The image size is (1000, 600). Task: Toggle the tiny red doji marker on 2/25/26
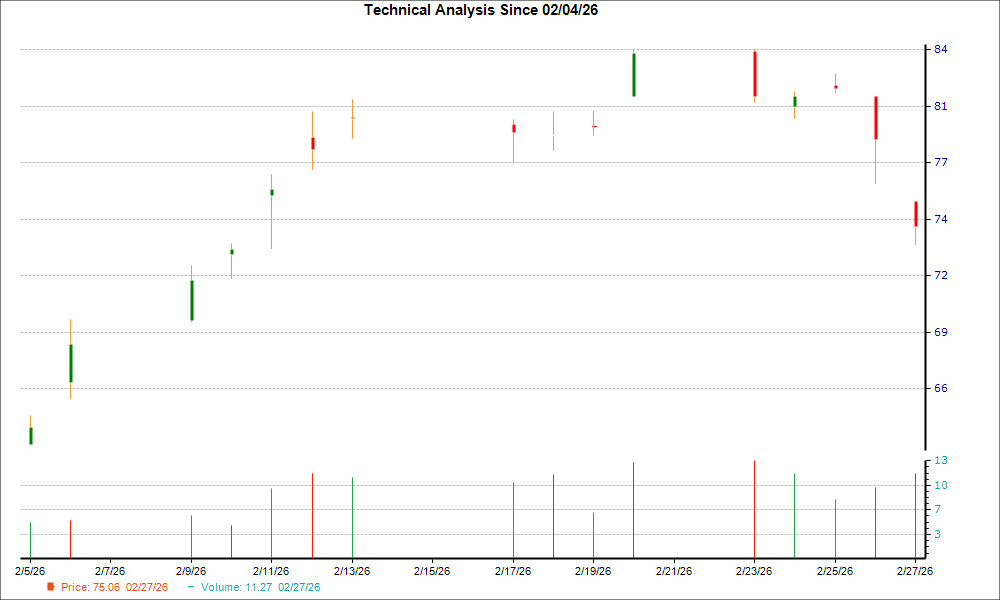(835, 88)
